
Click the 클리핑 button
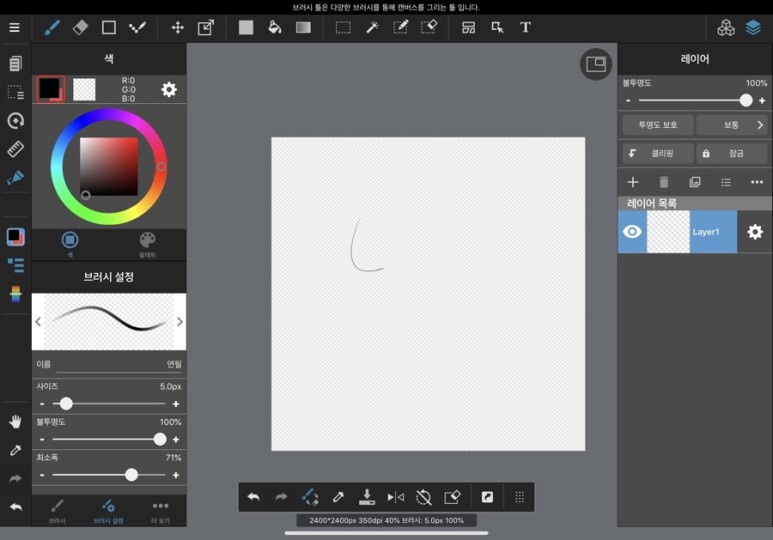point(658,153)
